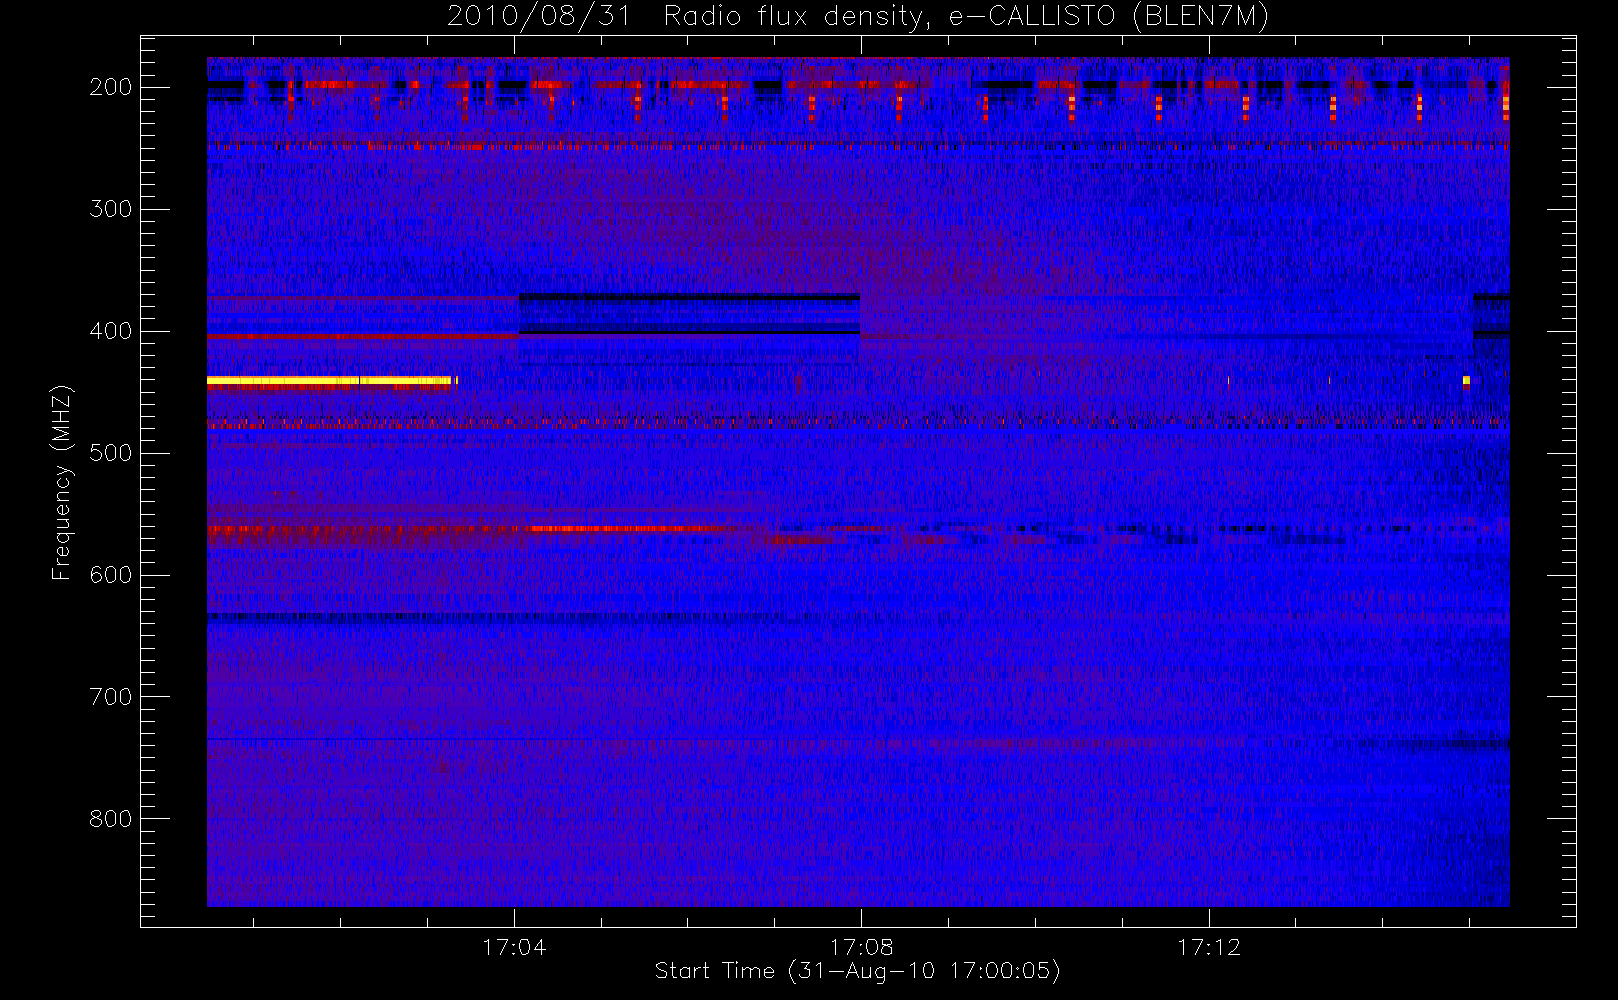Click the 17:04 time tick label
The width and height of the screenshot is (1618, 1000).
coord(514,947)
